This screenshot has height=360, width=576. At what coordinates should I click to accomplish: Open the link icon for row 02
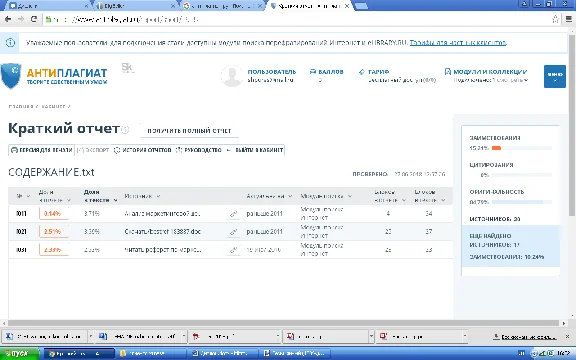233,232
